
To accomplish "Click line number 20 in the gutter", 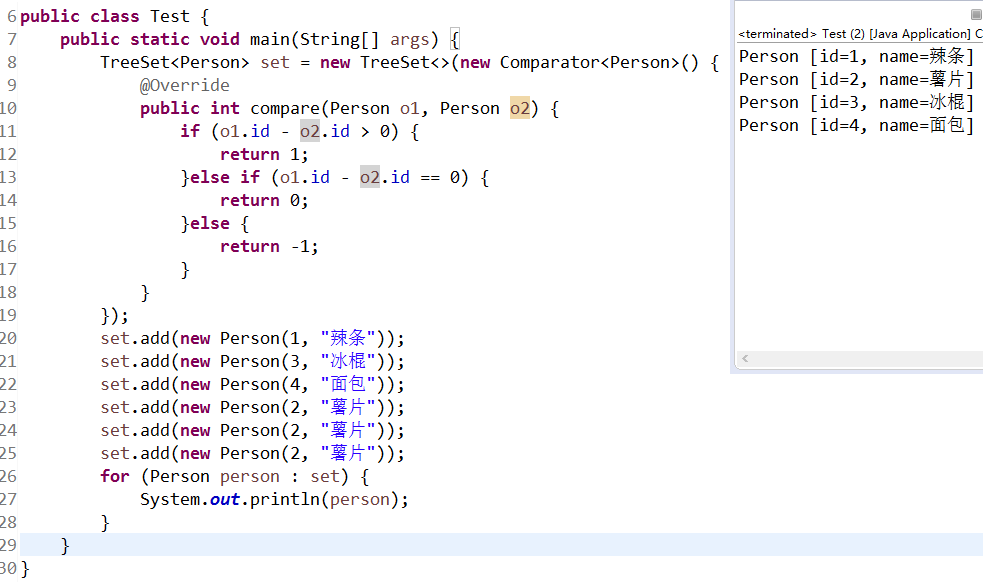I will (9, 338).
